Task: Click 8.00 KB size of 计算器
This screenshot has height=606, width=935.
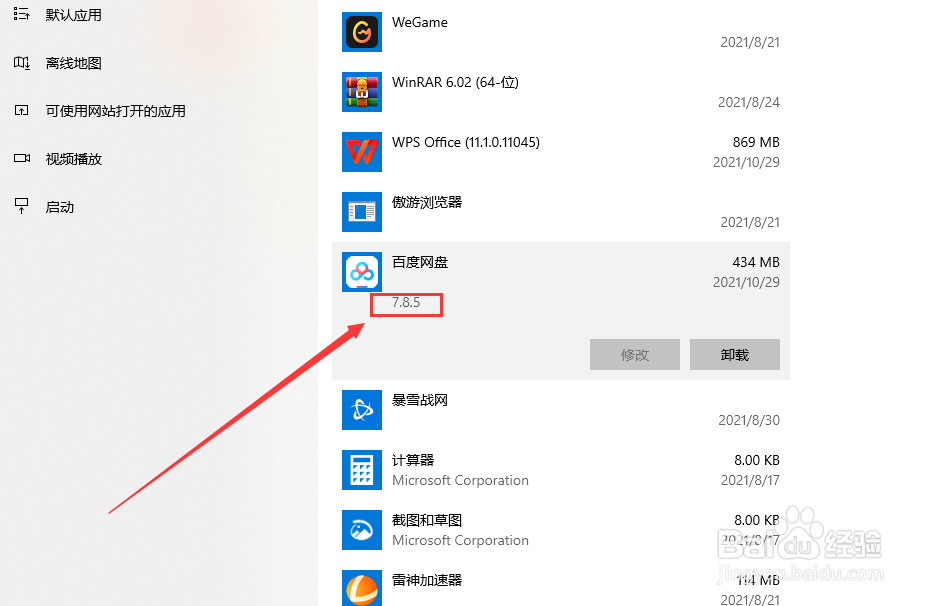Action: (757, 460)
